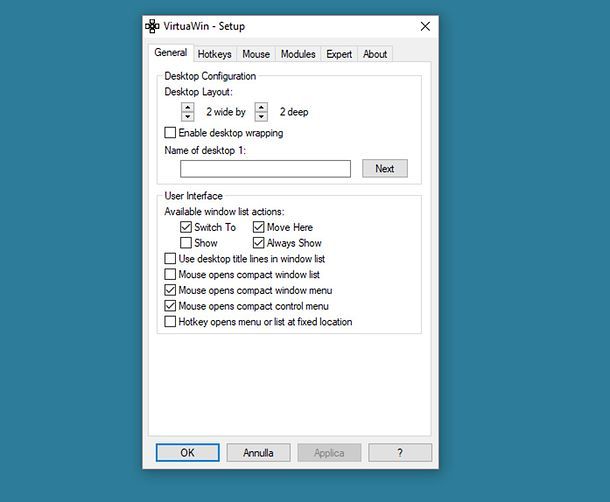Cancel with the Annulla button
610x502 pixels.
pyautogui.click(x=258, y=453)
